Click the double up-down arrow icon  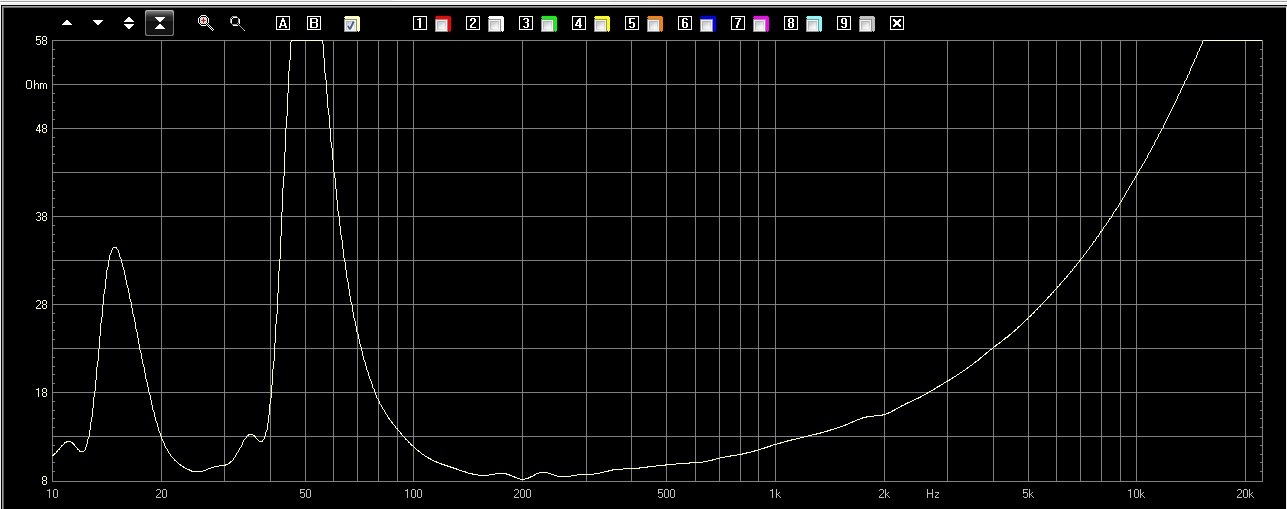[129, 23]
